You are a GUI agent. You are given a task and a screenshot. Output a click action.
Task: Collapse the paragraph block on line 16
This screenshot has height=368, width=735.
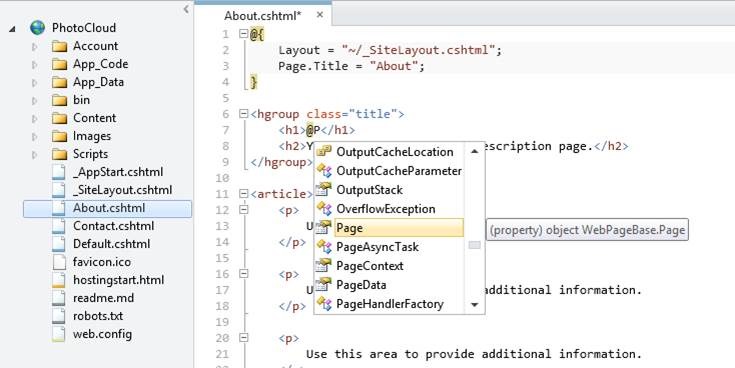(x=243, y=274)
